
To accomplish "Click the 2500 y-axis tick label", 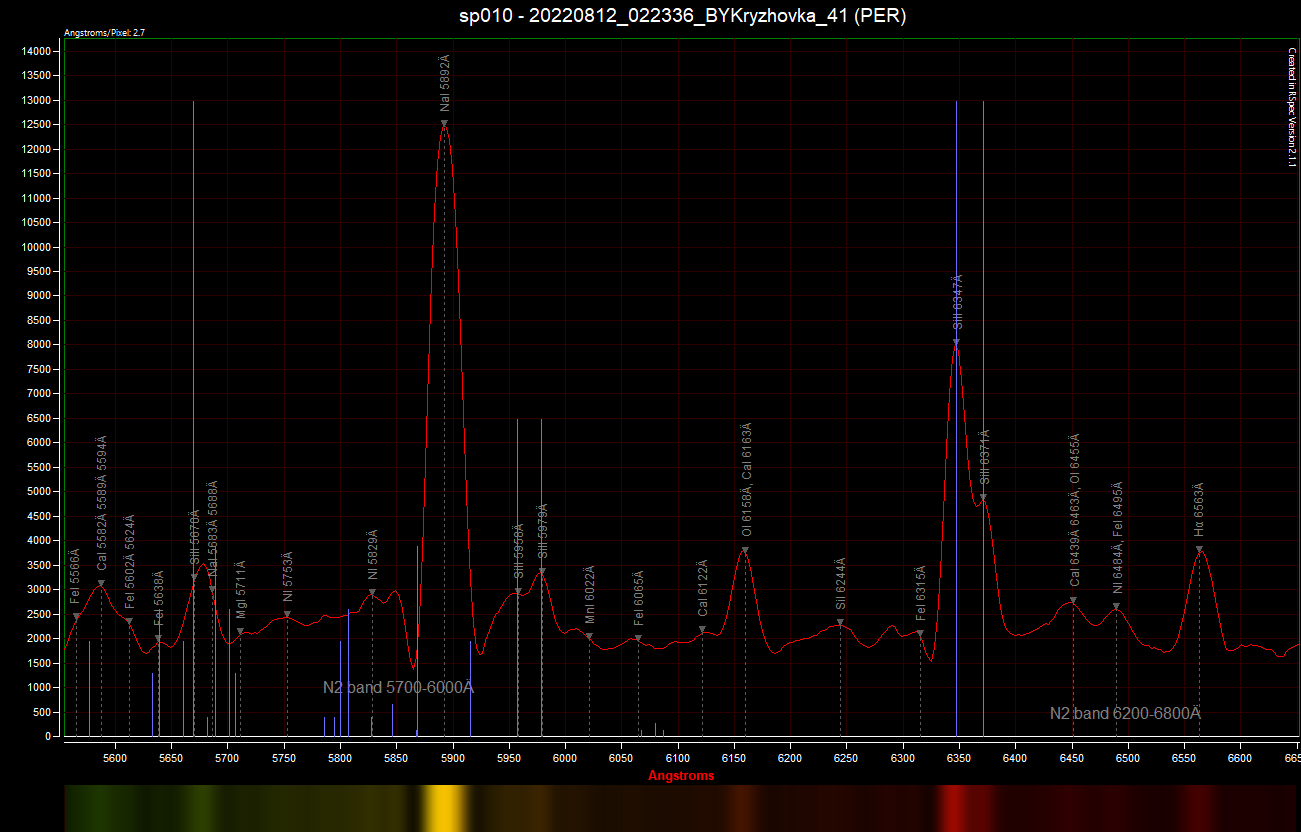I will [x=40, y=614].
